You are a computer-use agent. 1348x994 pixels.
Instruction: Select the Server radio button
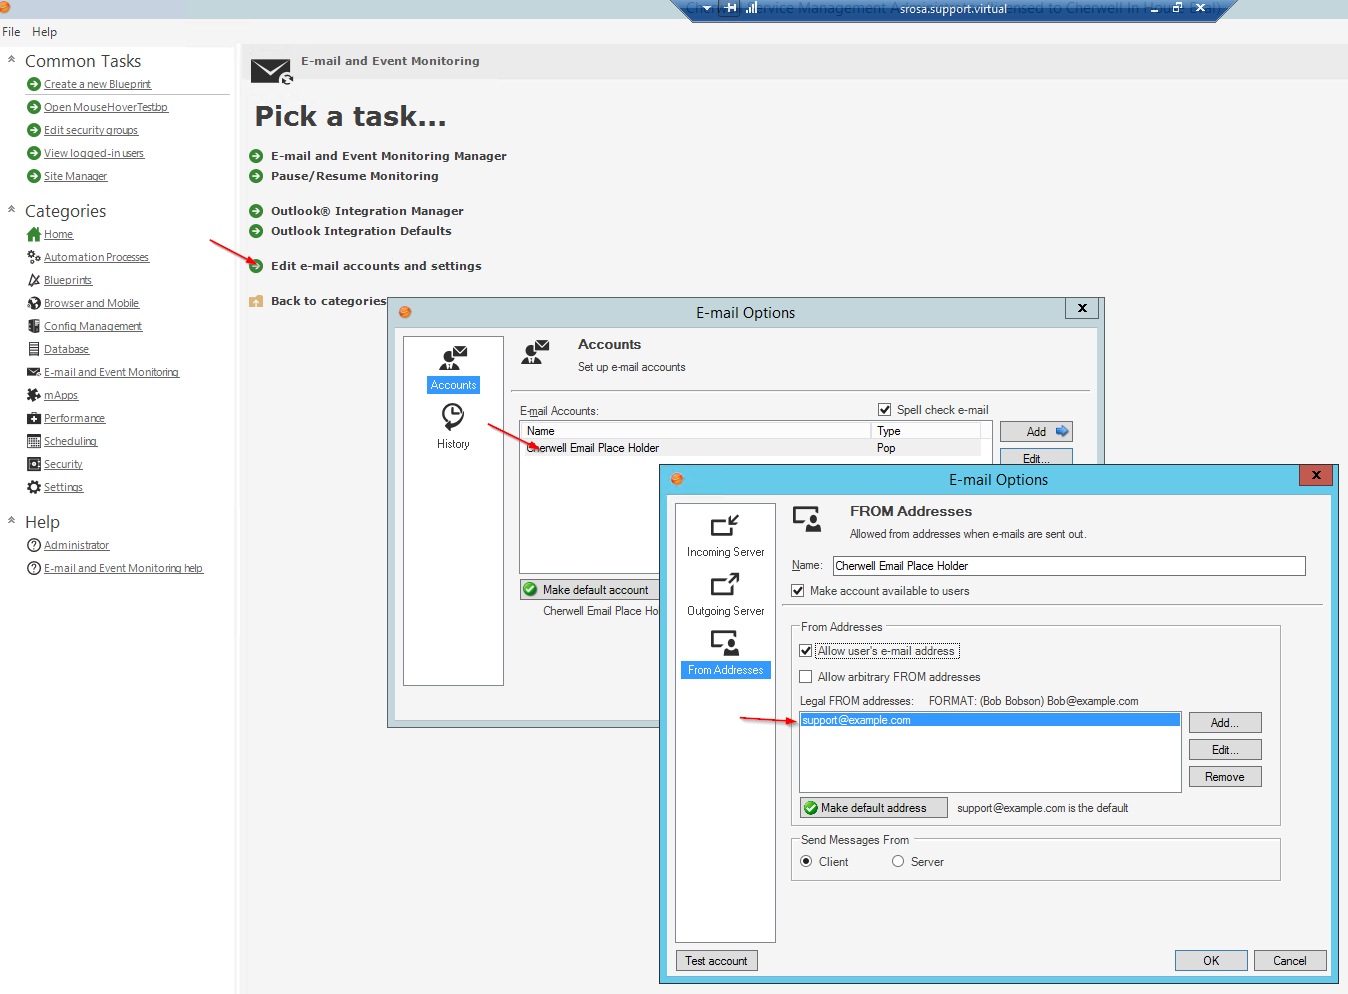[898, 862]
